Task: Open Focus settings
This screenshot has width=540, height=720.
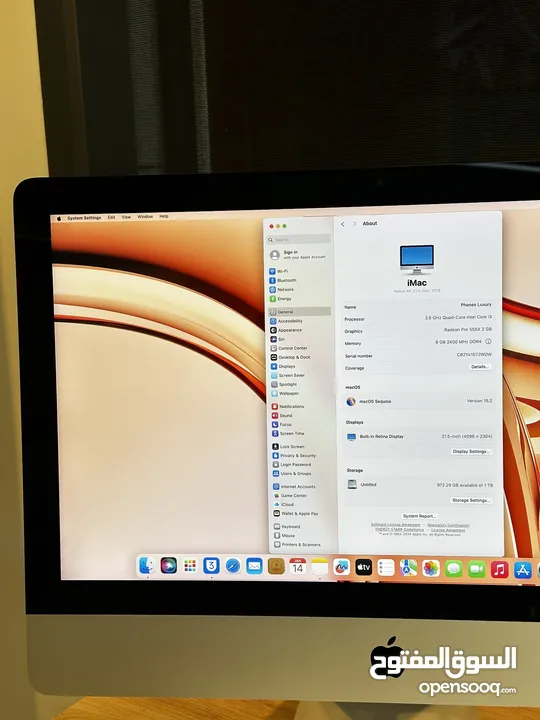Action: point(281,424)
